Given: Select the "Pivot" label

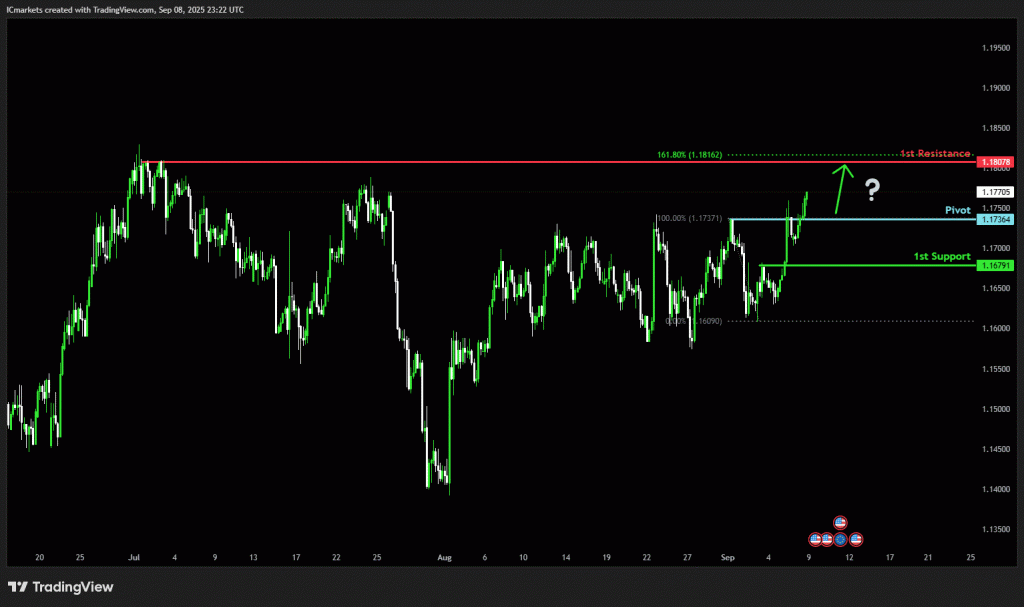Looking at the screenshot, I should (x=957, y=210).
